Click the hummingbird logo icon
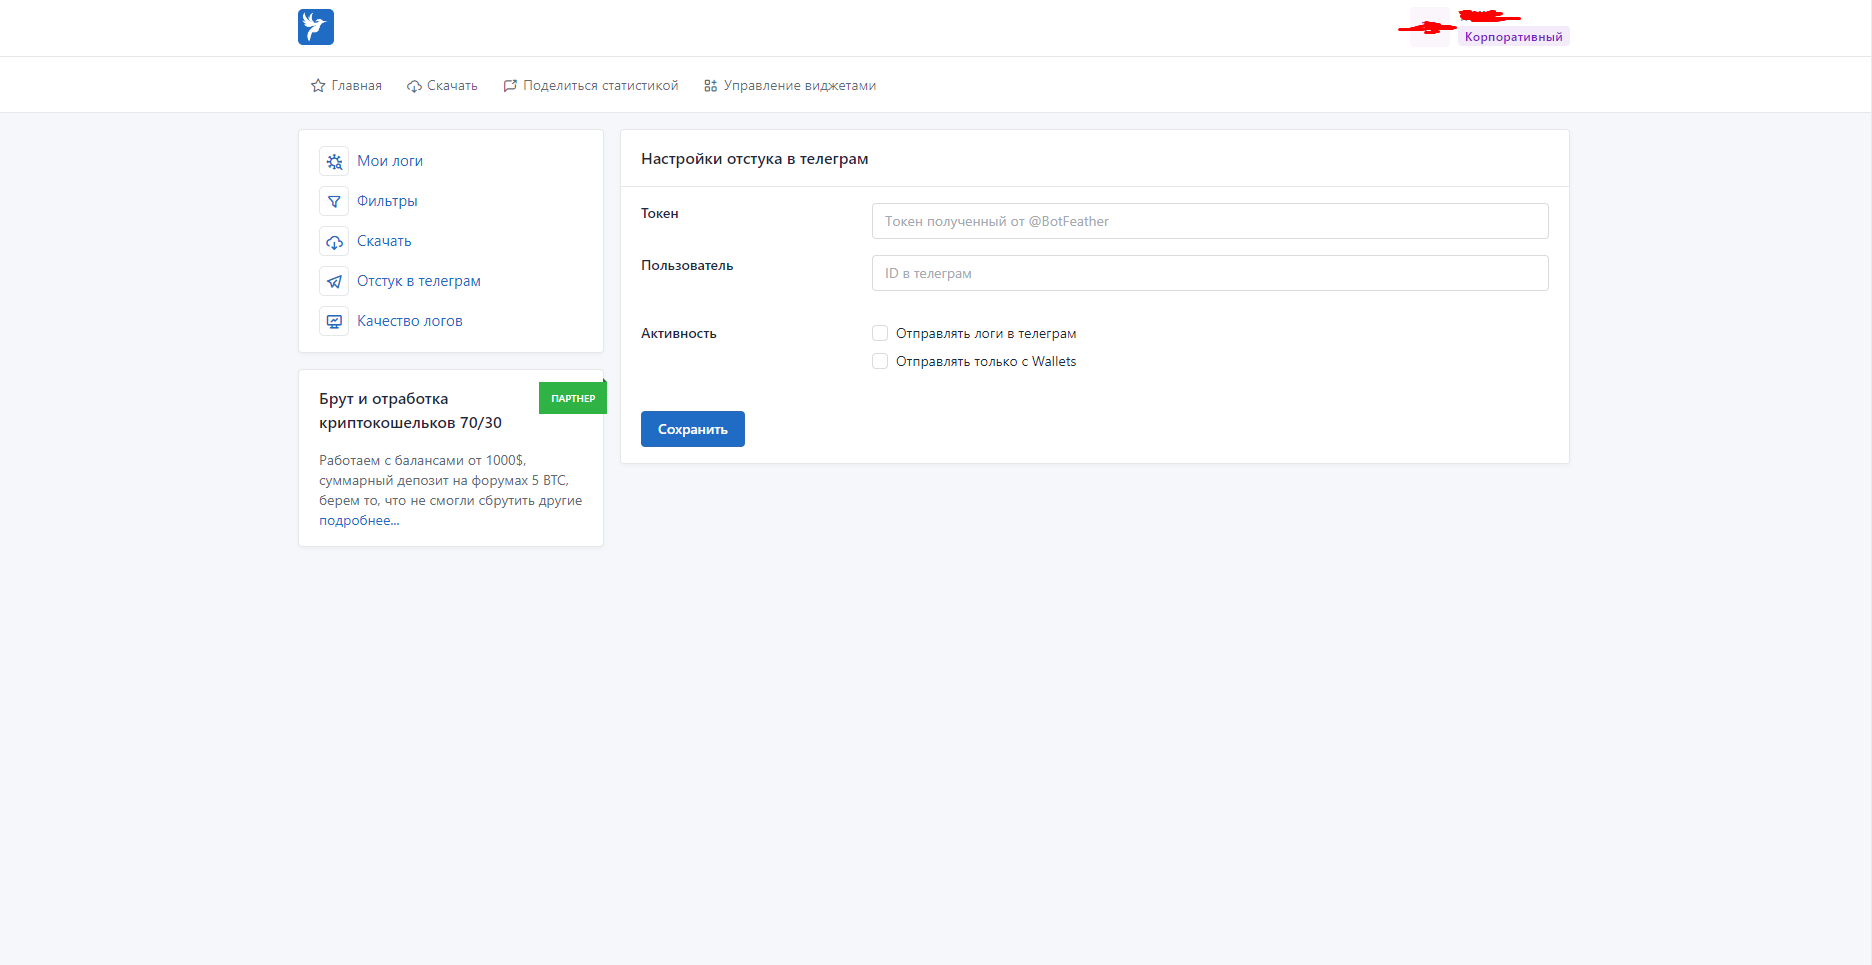The width and height of the screenshot is (1872, 965). pyautogui.click(x=315, y=27)
